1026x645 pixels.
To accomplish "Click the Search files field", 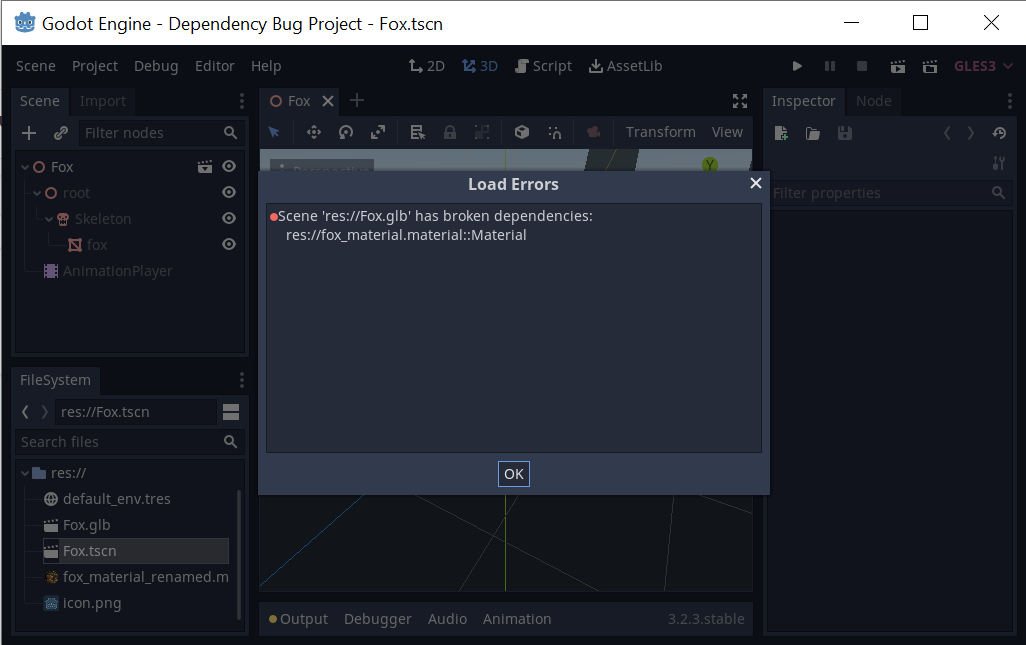I will coord(130,442).
